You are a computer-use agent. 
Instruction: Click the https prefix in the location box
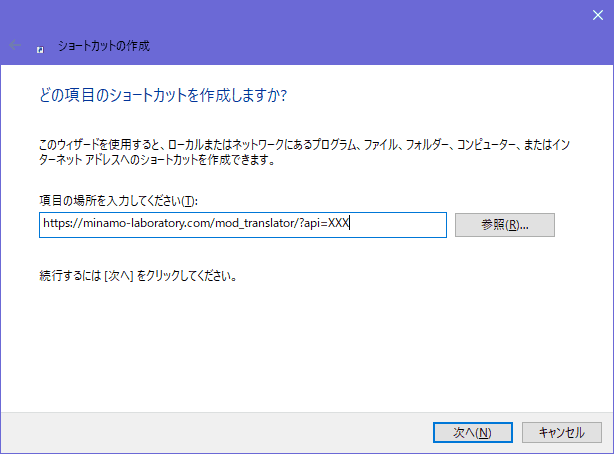[56, 225]
